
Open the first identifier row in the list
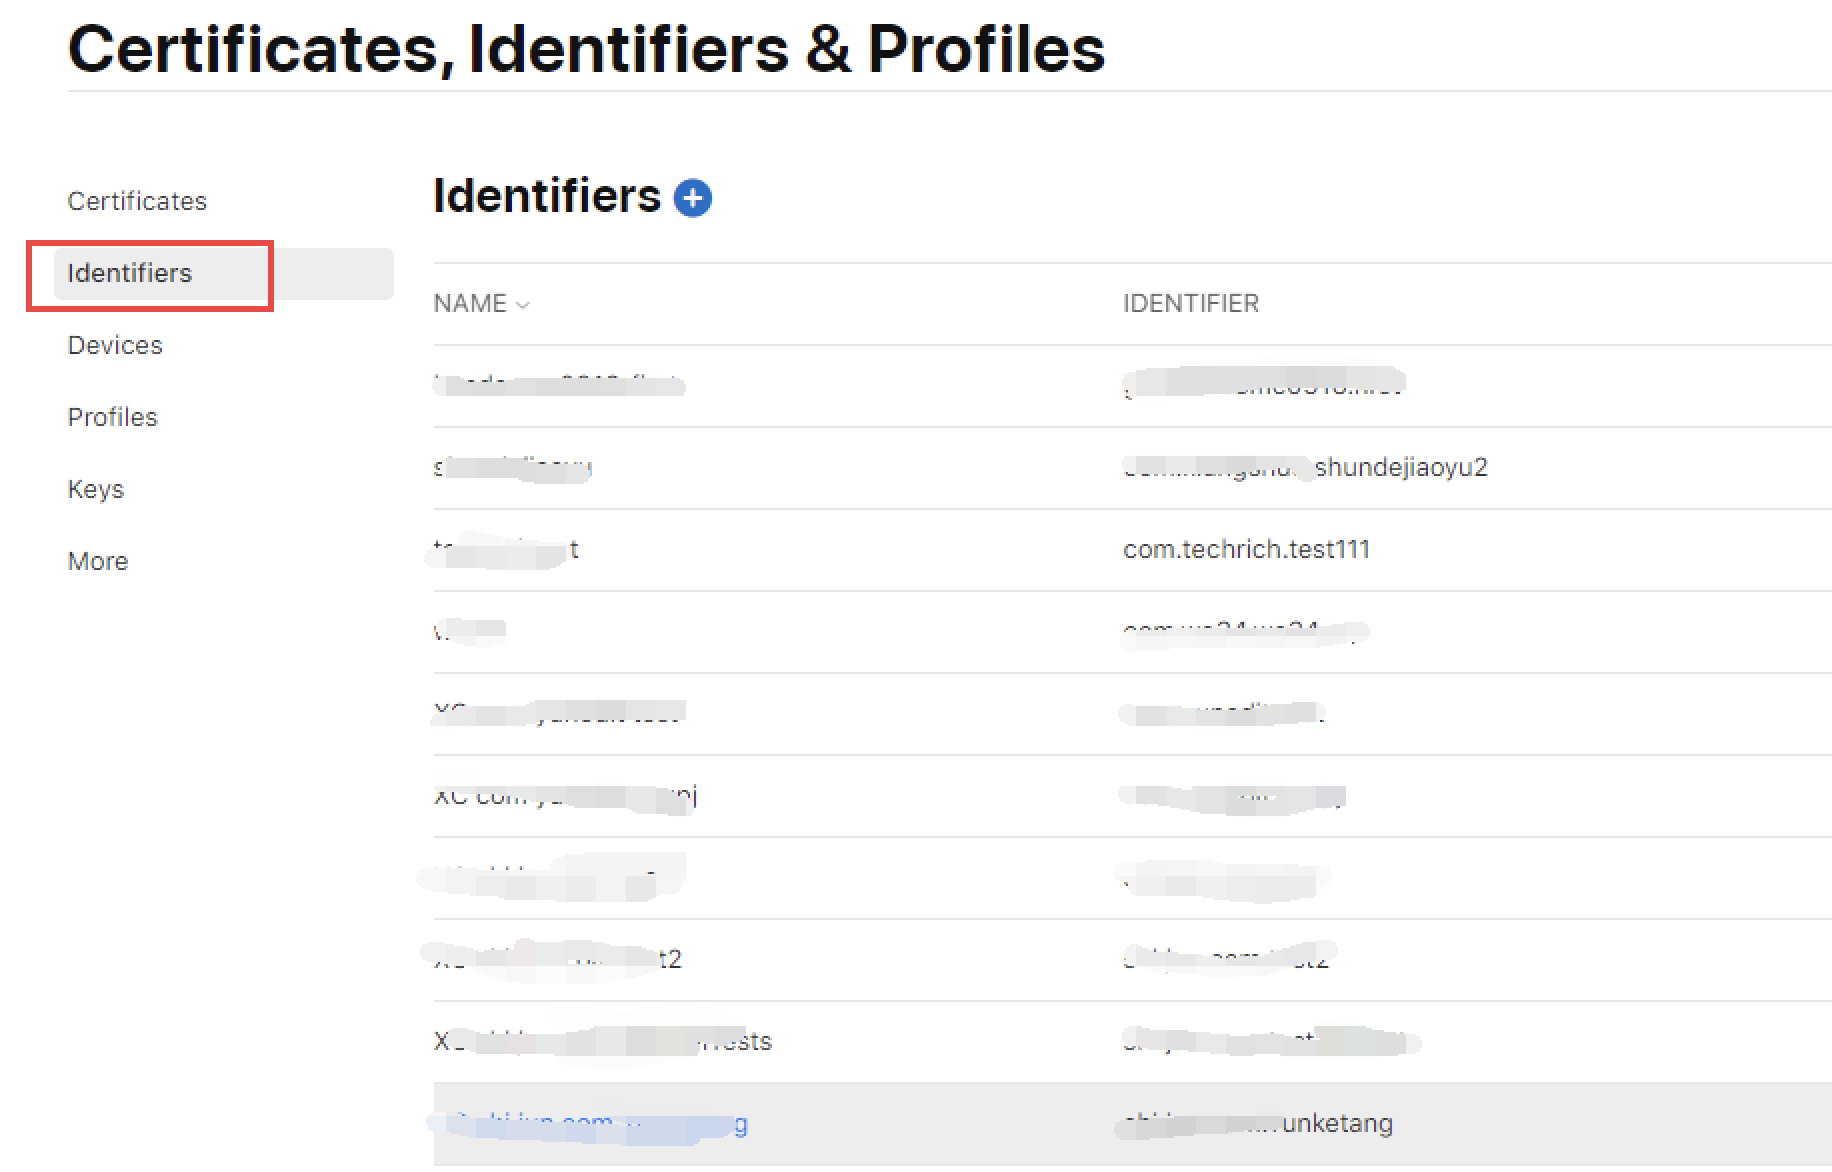tap(1133, 386)
